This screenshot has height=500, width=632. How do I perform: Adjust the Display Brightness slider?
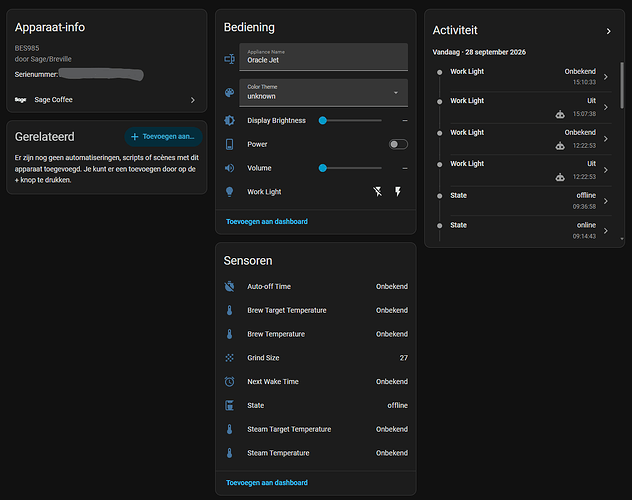click(350, 120)
